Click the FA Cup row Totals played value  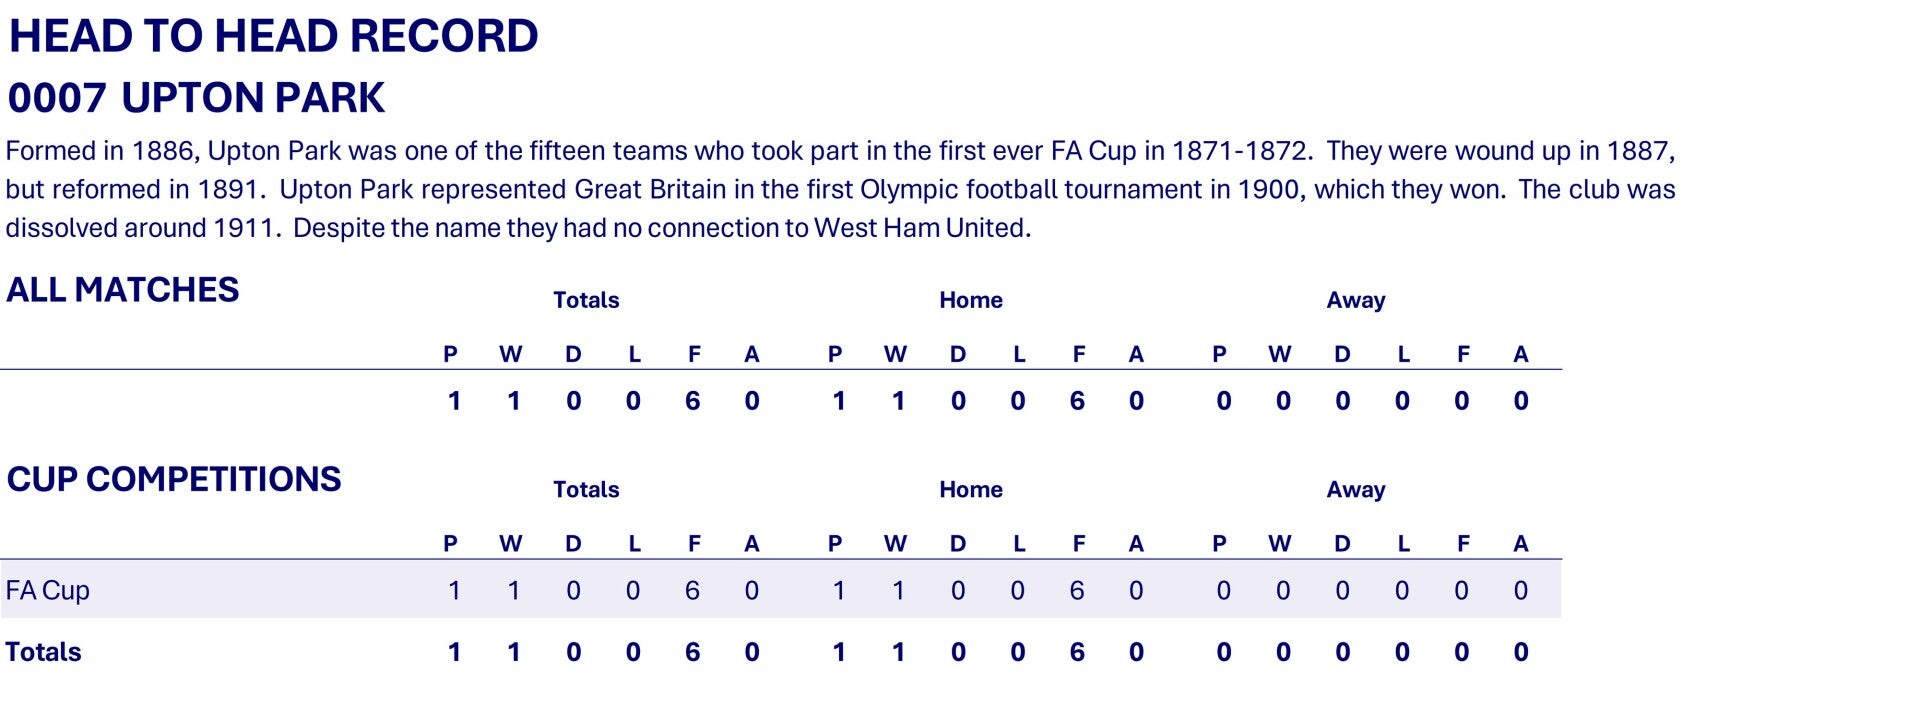(454, 591)
